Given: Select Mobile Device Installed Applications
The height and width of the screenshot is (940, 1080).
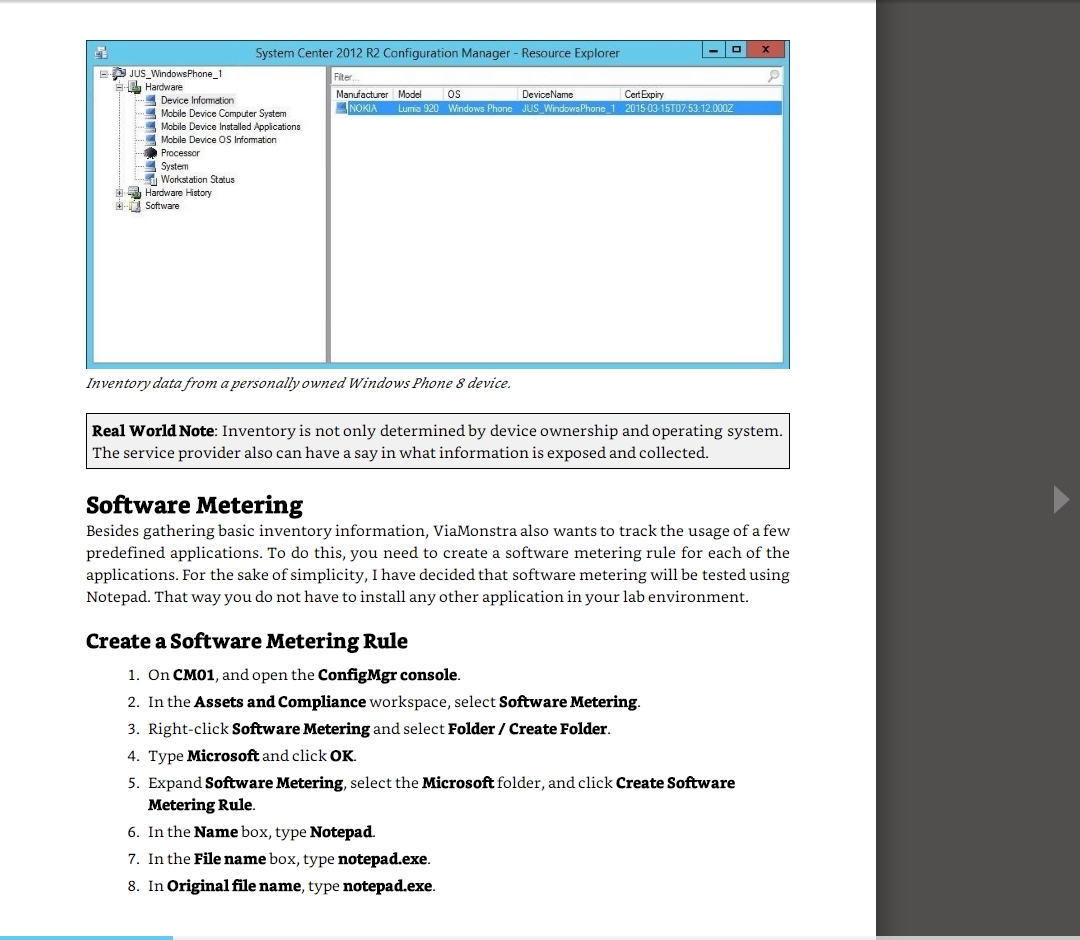Looking at the screenshot, I should (230, 127).
